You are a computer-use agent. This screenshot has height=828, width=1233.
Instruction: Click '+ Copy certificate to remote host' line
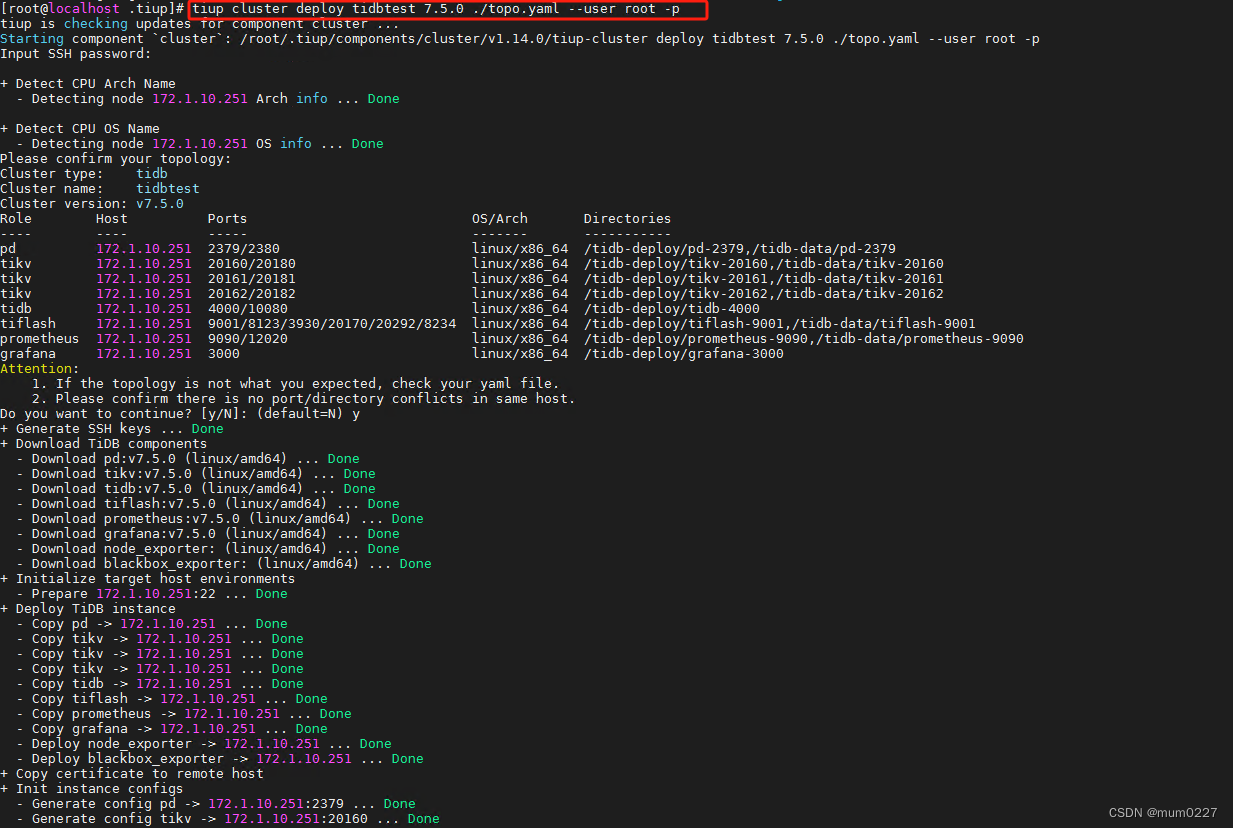pos(132,774)
